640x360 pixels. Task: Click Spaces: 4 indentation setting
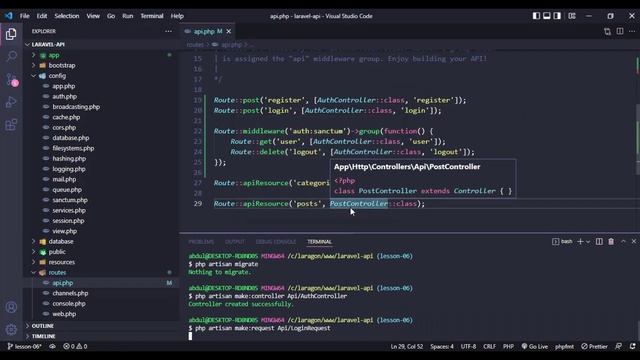click(442, 347)
